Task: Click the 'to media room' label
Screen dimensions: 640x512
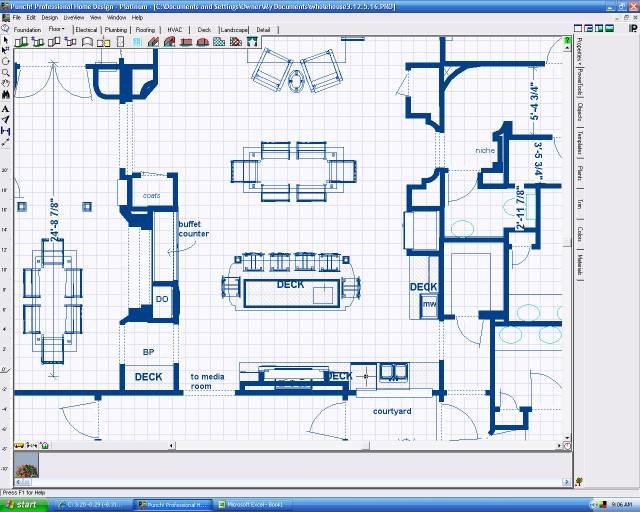Action: click(x=207, y=381)
